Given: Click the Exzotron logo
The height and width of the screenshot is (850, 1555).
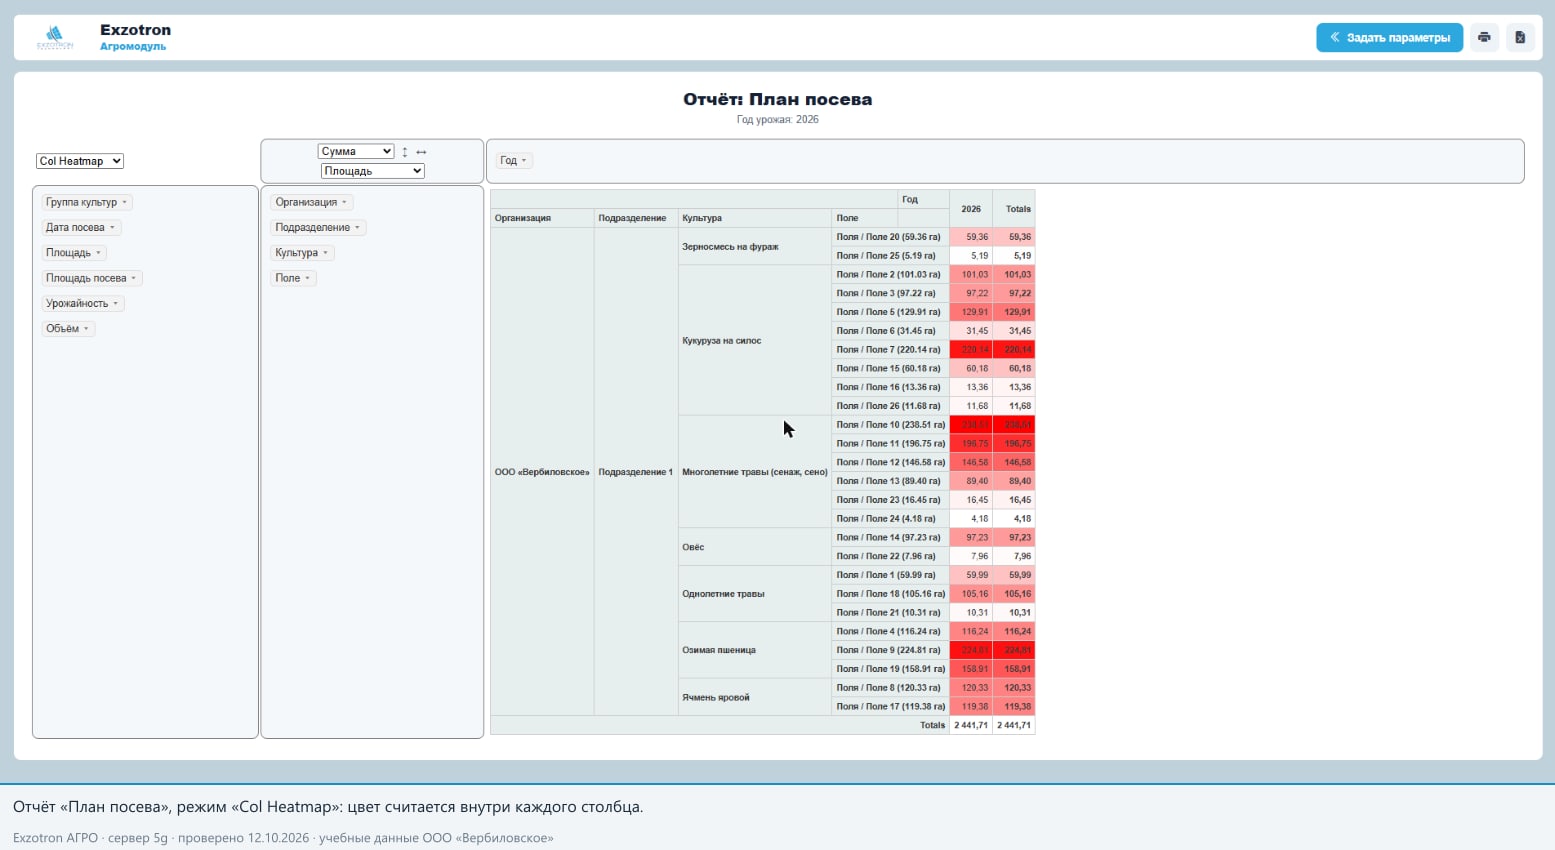Looking at the screenshot, I should coord(55,38).
